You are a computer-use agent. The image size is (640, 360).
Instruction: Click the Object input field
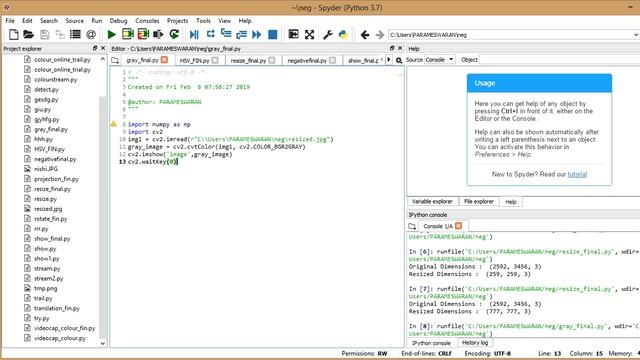(x=559, y=60)
